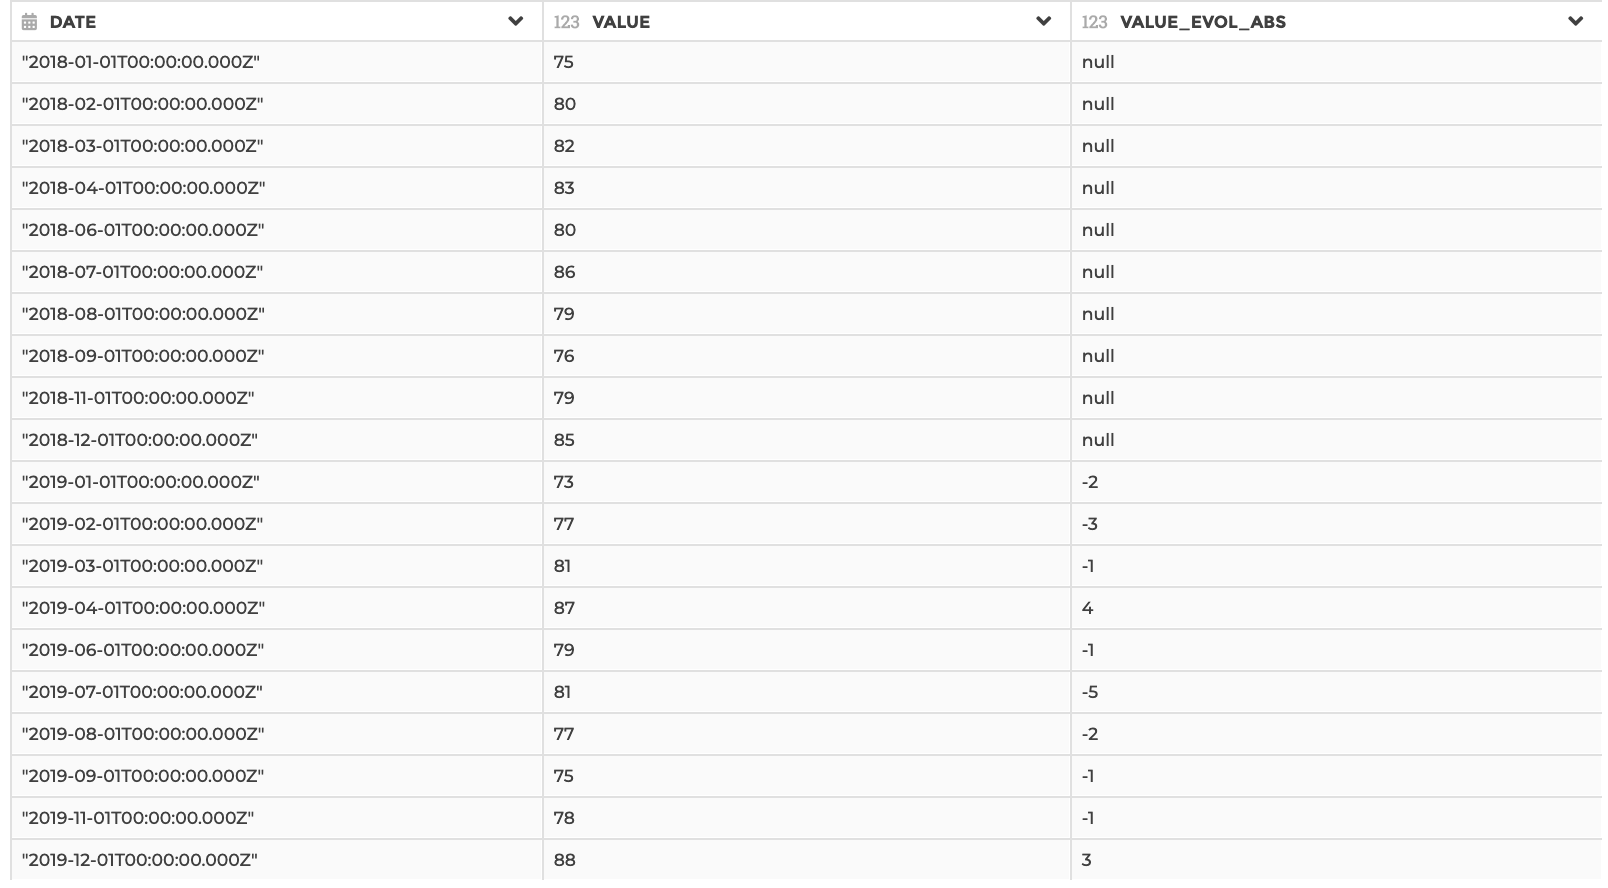Expand the VALUE column chevron menu
The image size is (1608, 888).
pos(1044,21)
